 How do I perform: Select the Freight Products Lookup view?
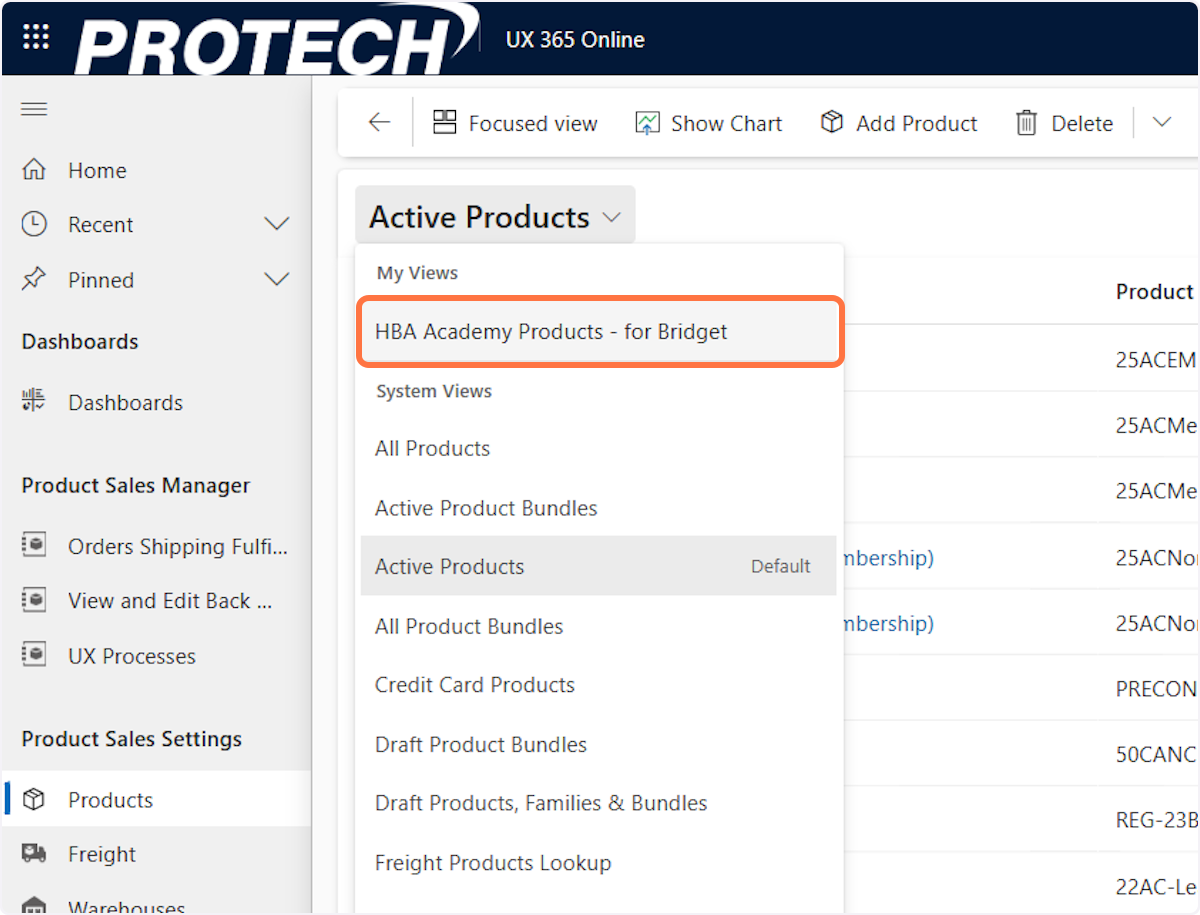(598, 862)
